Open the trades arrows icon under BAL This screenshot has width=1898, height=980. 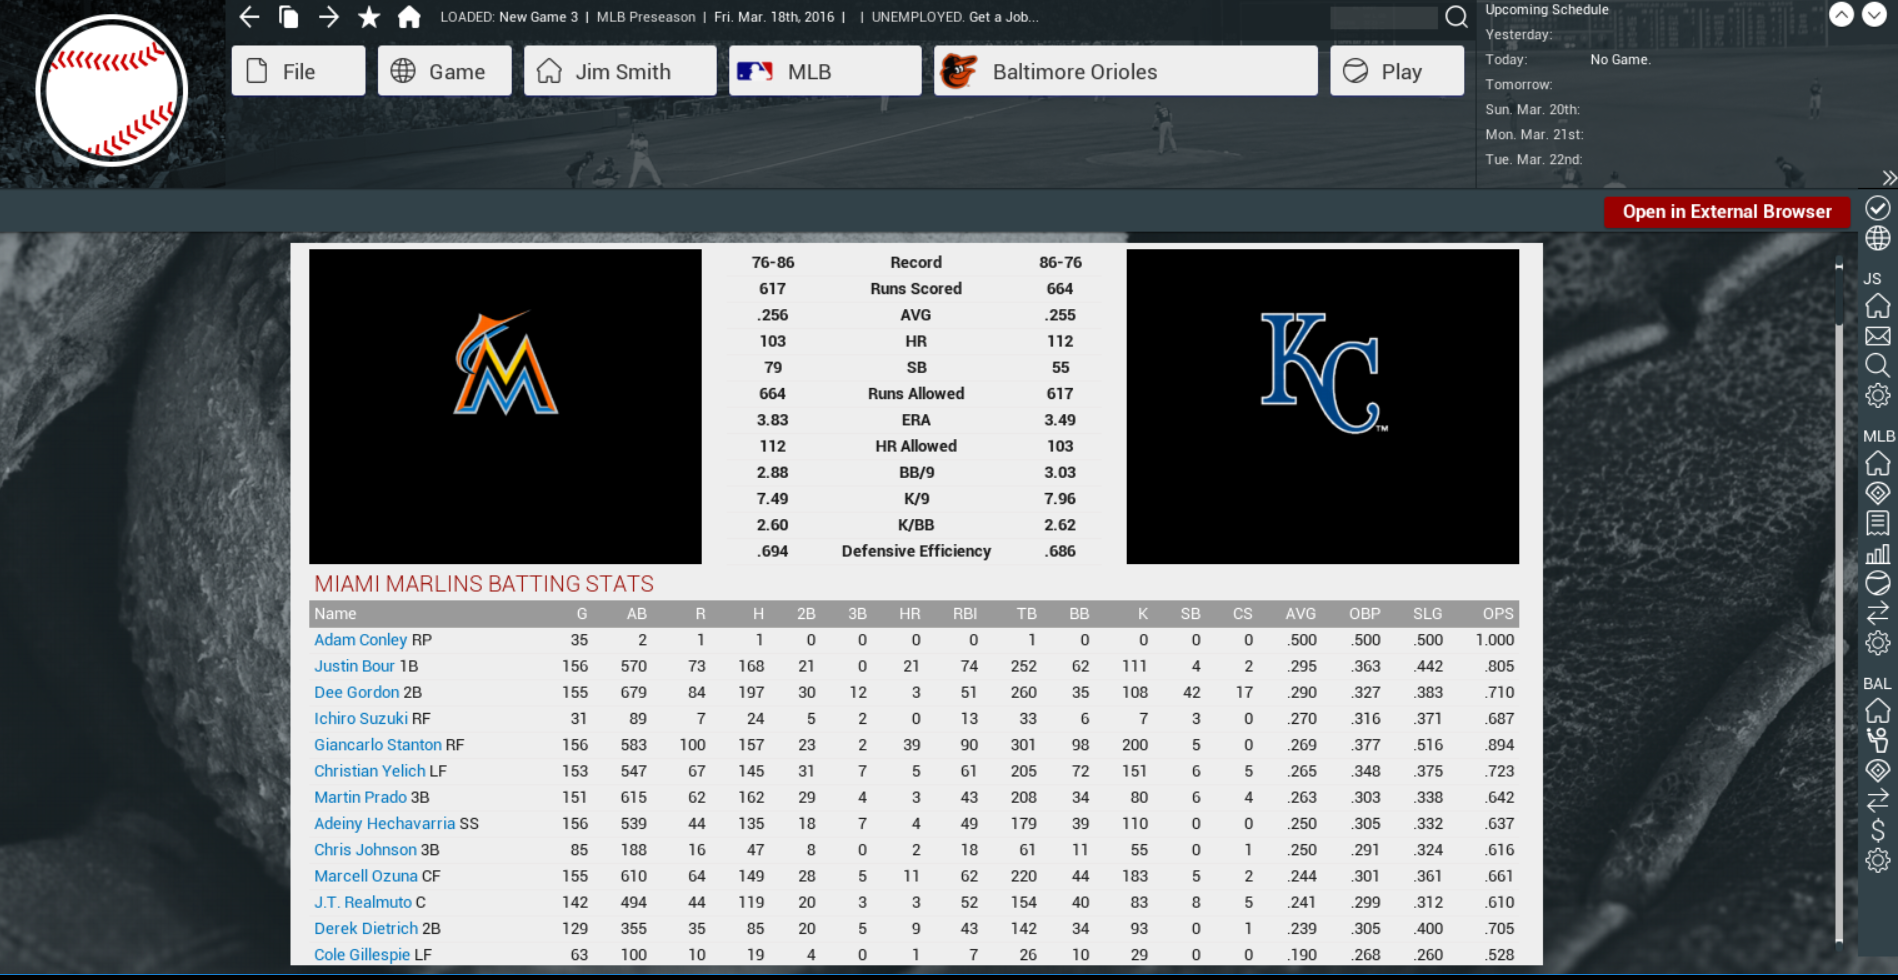[x=1877, y=800]
